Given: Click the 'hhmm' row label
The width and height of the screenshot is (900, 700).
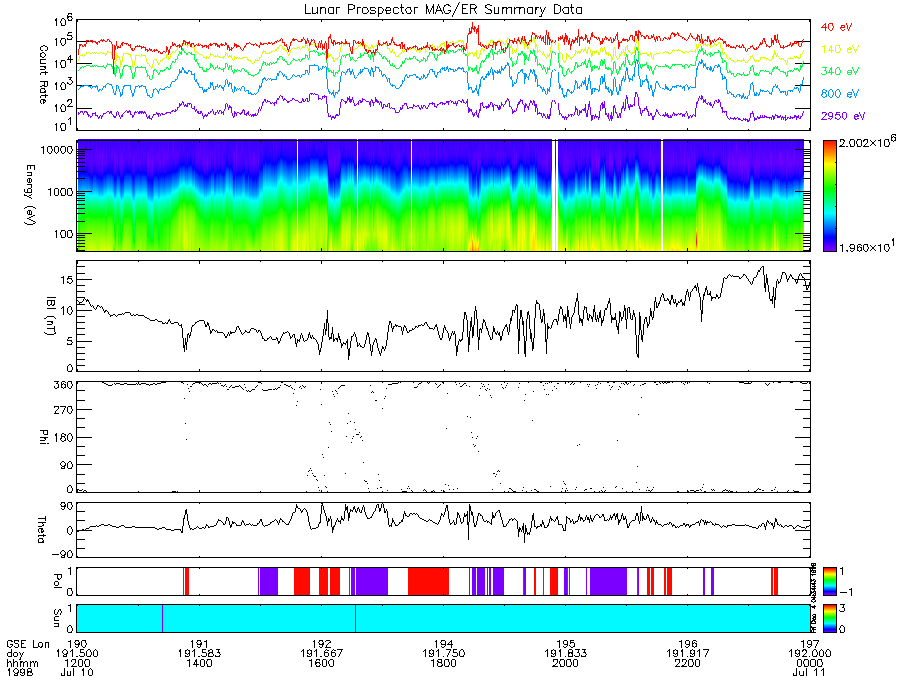Looking at the screenshot, I should pyautogui.click(x=22, y=663).
